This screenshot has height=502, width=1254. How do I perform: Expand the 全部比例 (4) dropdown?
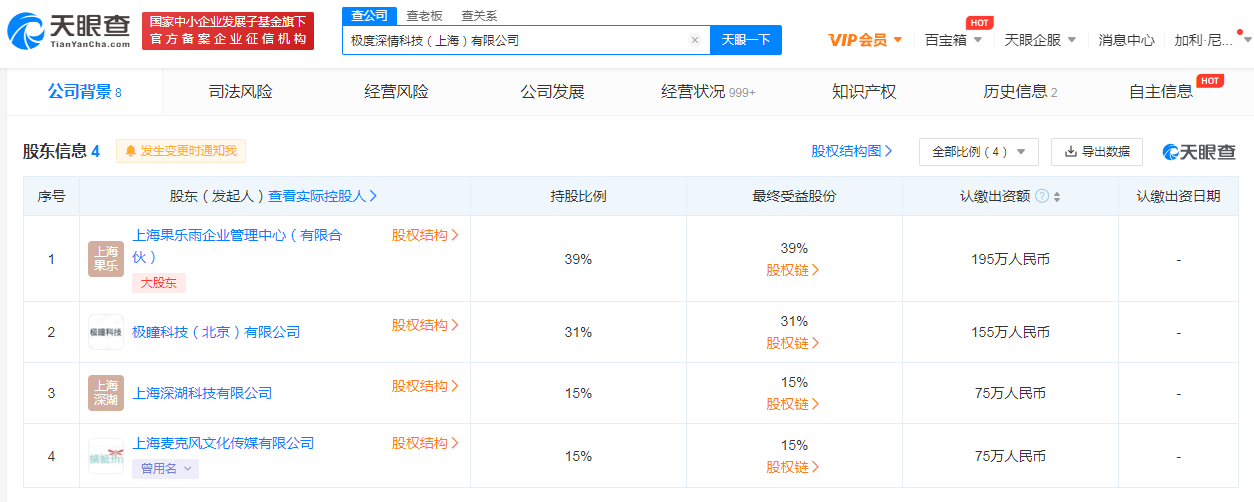coord(979,152)
